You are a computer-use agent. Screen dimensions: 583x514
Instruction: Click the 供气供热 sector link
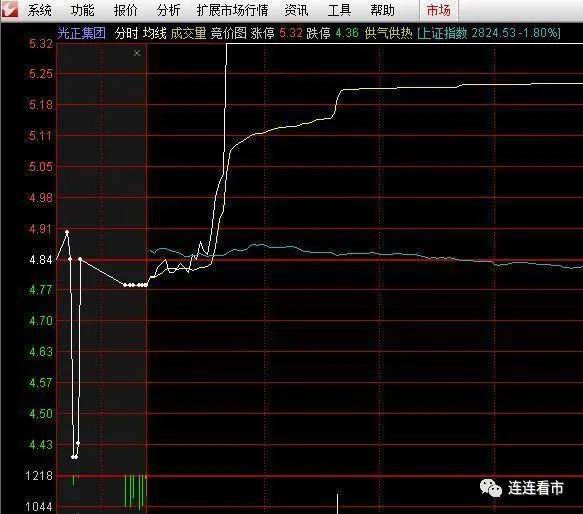[x=389, y=33]
